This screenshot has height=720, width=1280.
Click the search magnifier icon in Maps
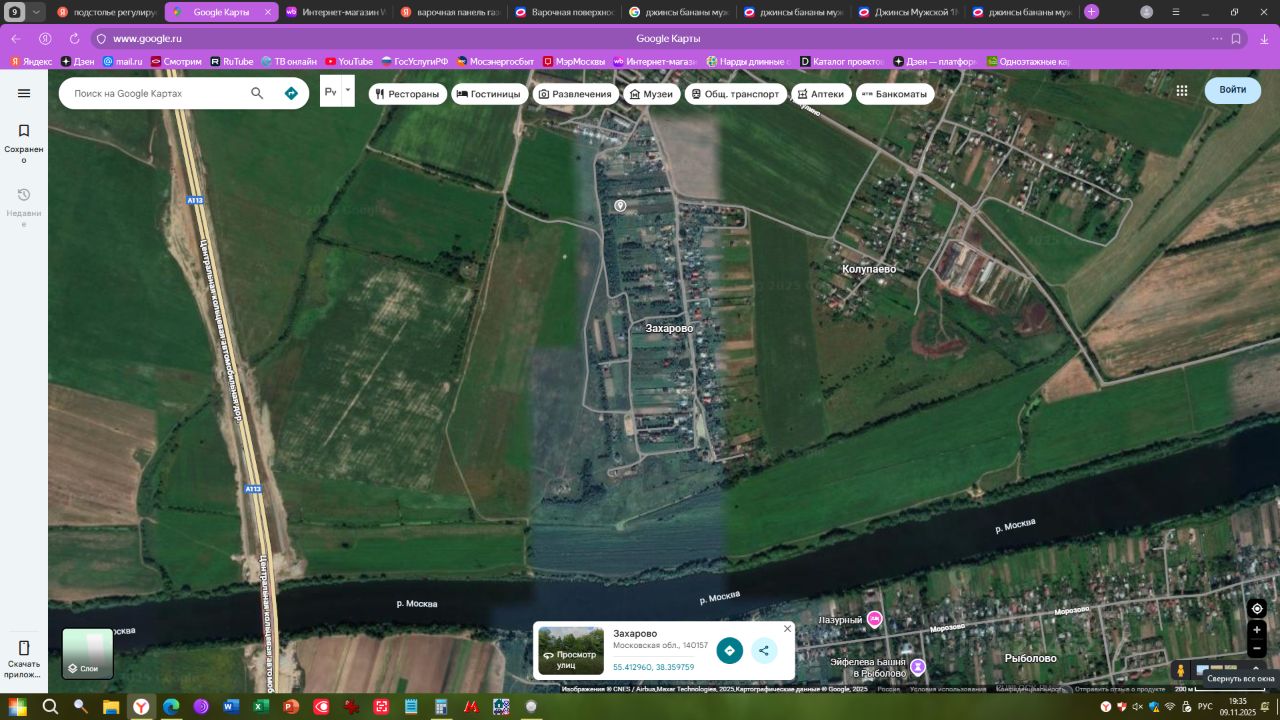pyautogui.click(x=257, y=93)
